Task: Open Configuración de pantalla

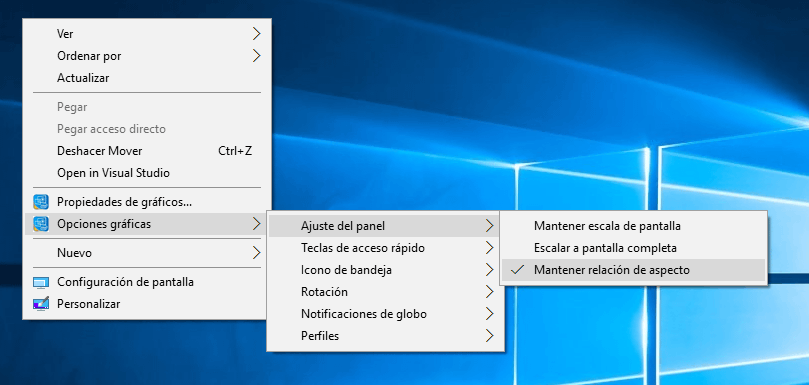Action: point(147,282)
